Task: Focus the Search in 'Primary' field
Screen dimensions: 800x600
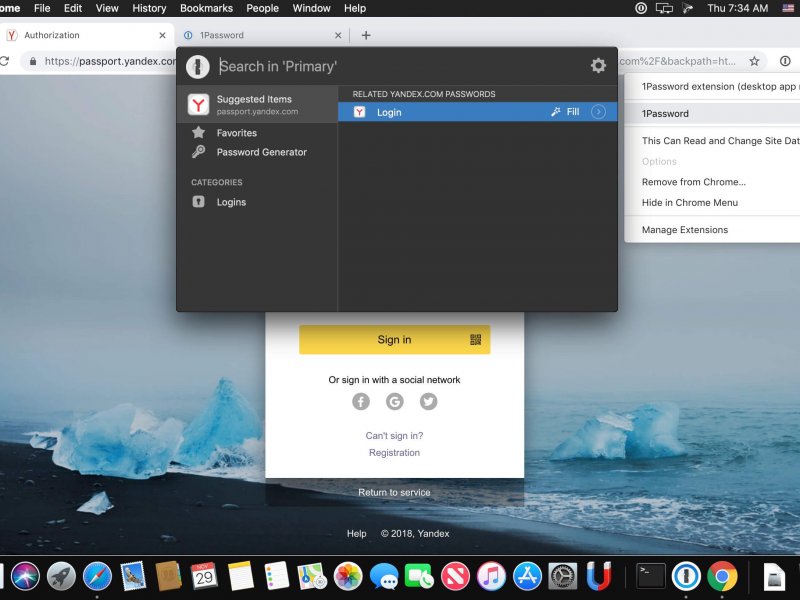Action: [x=398, y=66]
